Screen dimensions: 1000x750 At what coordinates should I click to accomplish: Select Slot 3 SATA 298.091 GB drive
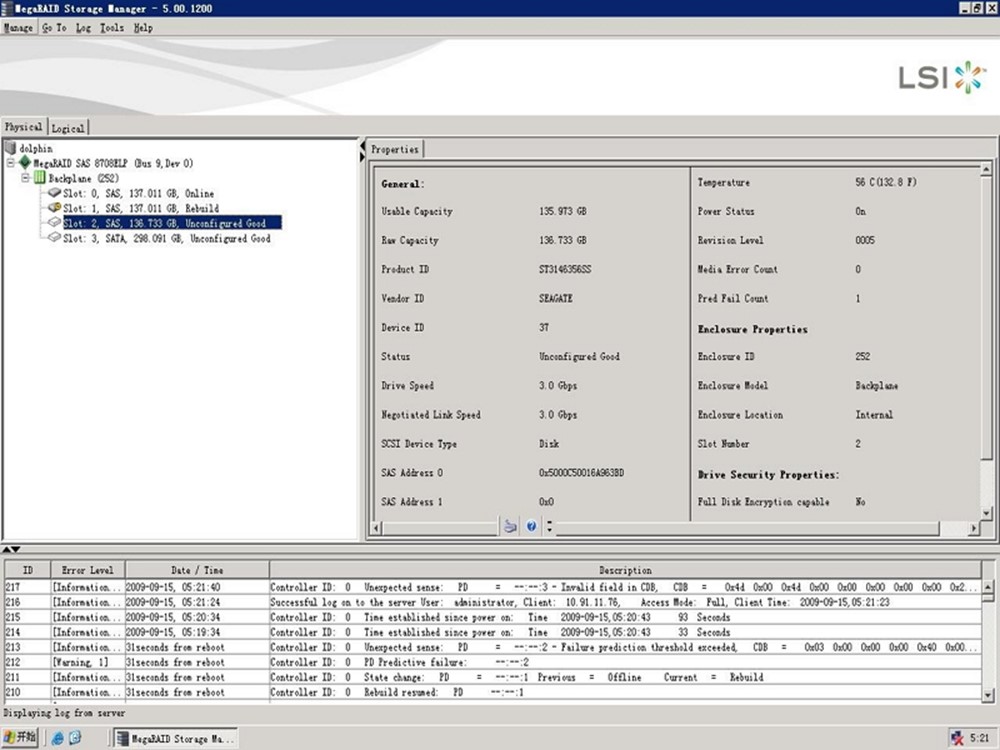click(166, 239)
